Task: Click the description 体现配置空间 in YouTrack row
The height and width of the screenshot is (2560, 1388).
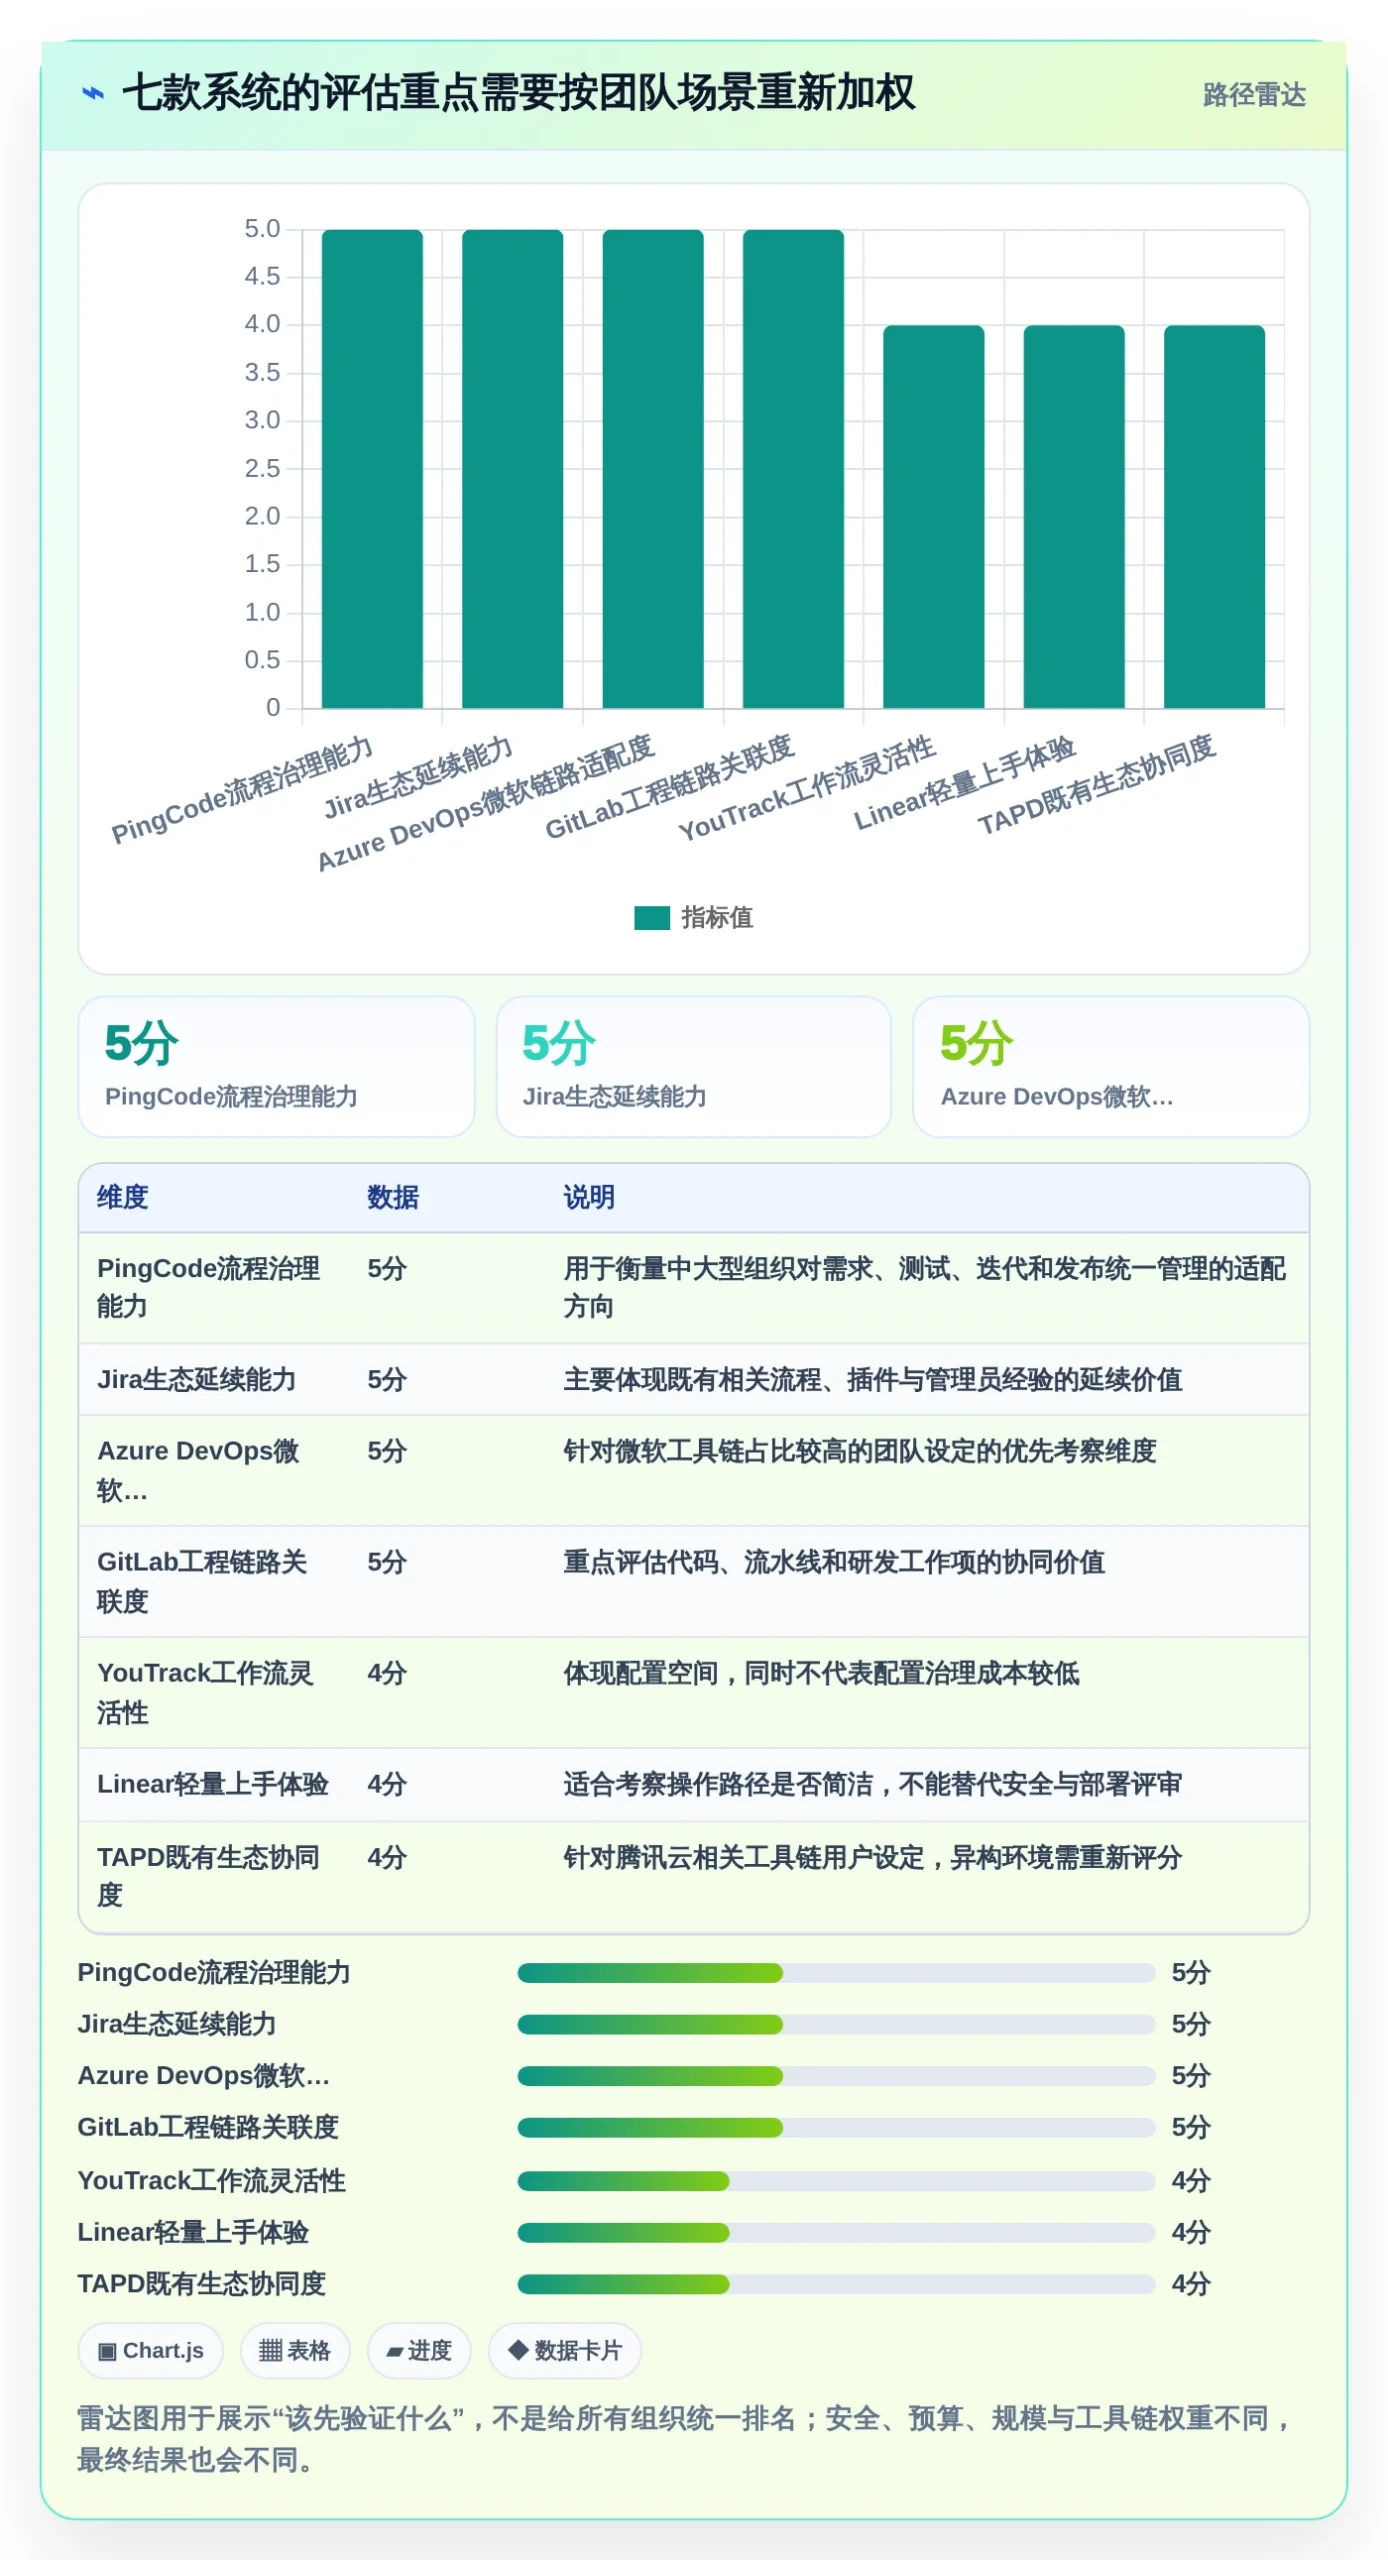Action: (821, 1674)
